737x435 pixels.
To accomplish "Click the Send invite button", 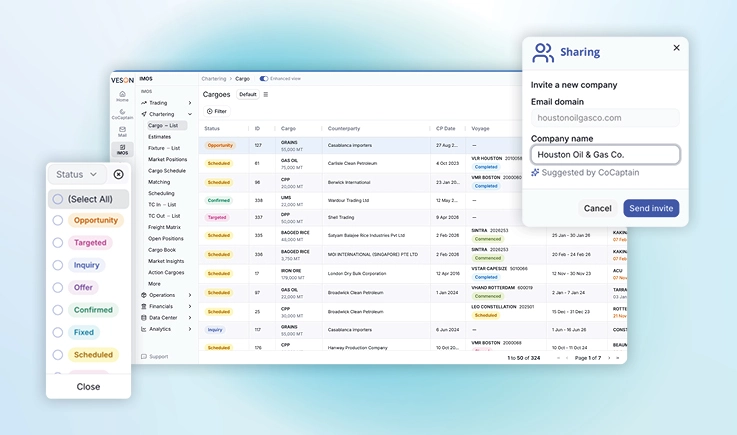I will point(651,208).
